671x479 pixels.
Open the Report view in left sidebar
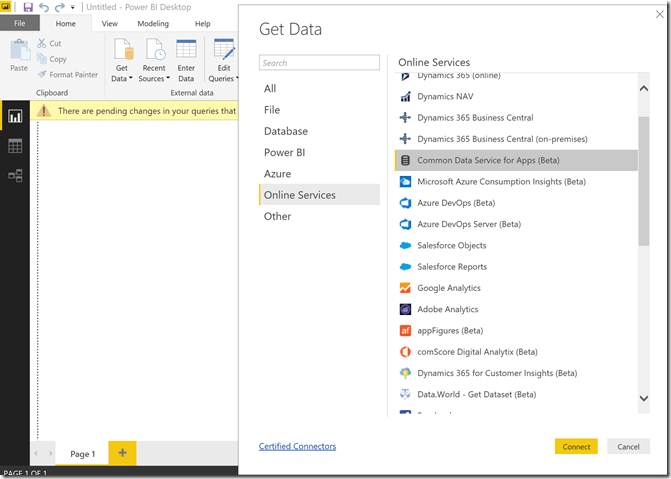point(15,116)
